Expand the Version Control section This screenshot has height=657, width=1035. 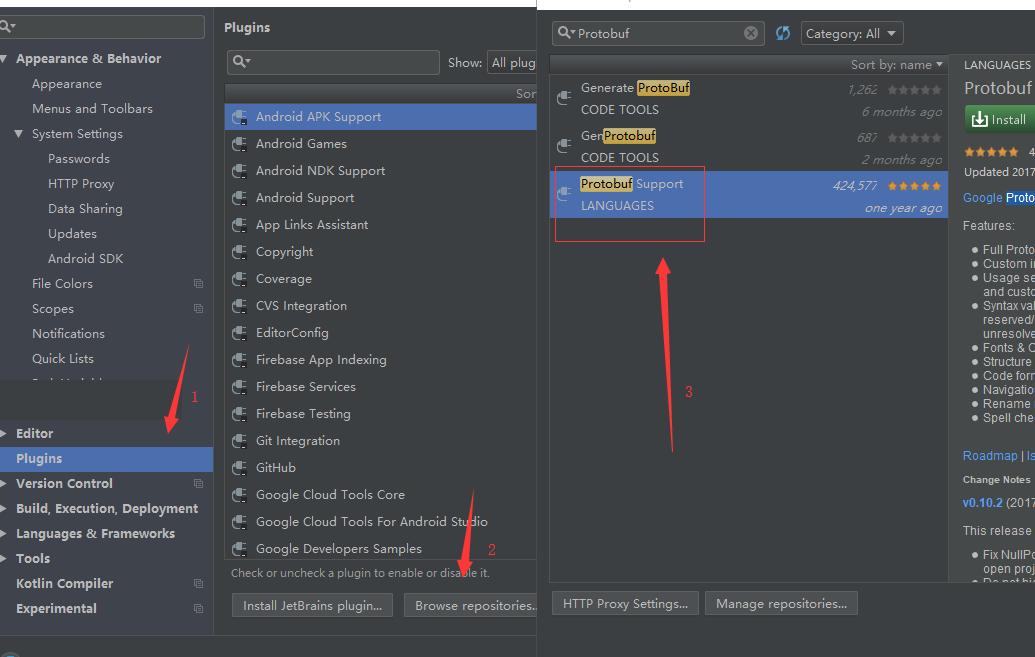point(3,484)
